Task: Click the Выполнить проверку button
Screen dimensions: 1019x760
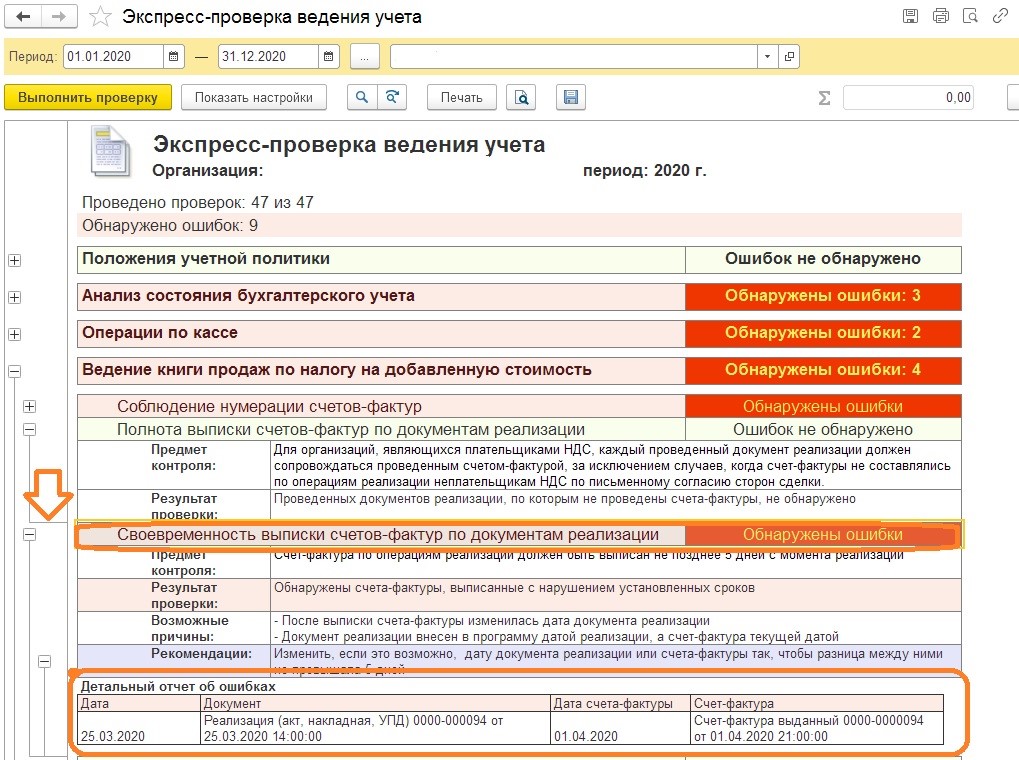Action: pyautogui.click(x=88, y=98)
